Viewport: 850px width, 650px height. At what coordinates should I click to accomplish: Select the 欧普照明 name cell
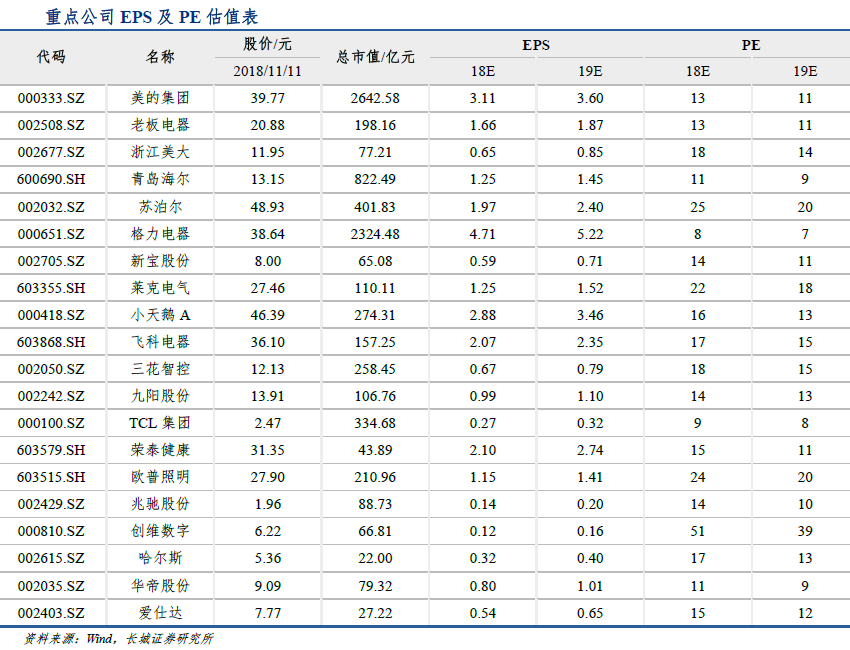(160, 477)
